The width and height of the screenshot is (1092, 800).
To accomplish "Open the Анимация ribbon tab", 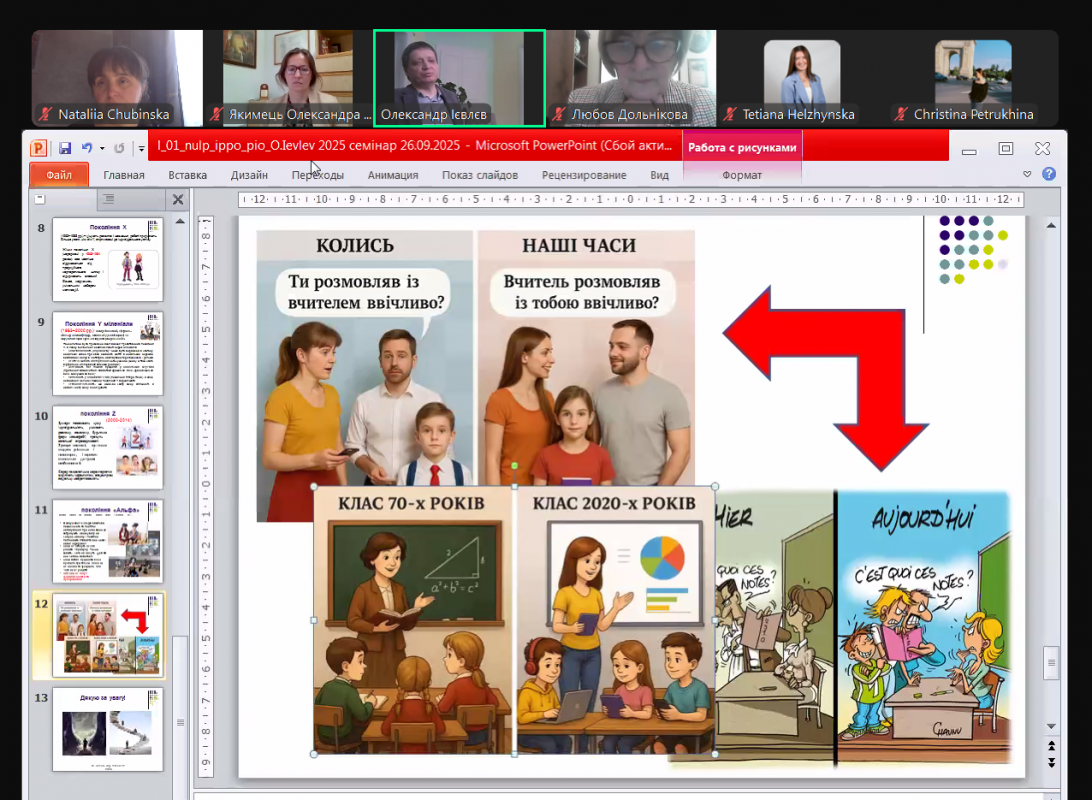I will click(x=393, y=175).
